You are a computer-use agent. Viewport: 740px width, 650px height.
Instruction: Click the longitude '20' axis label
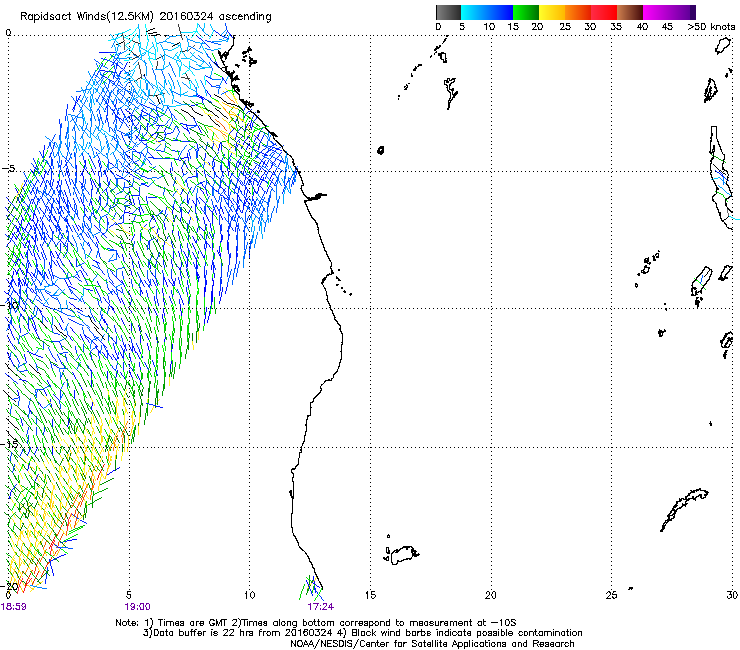tap(491, 595)
